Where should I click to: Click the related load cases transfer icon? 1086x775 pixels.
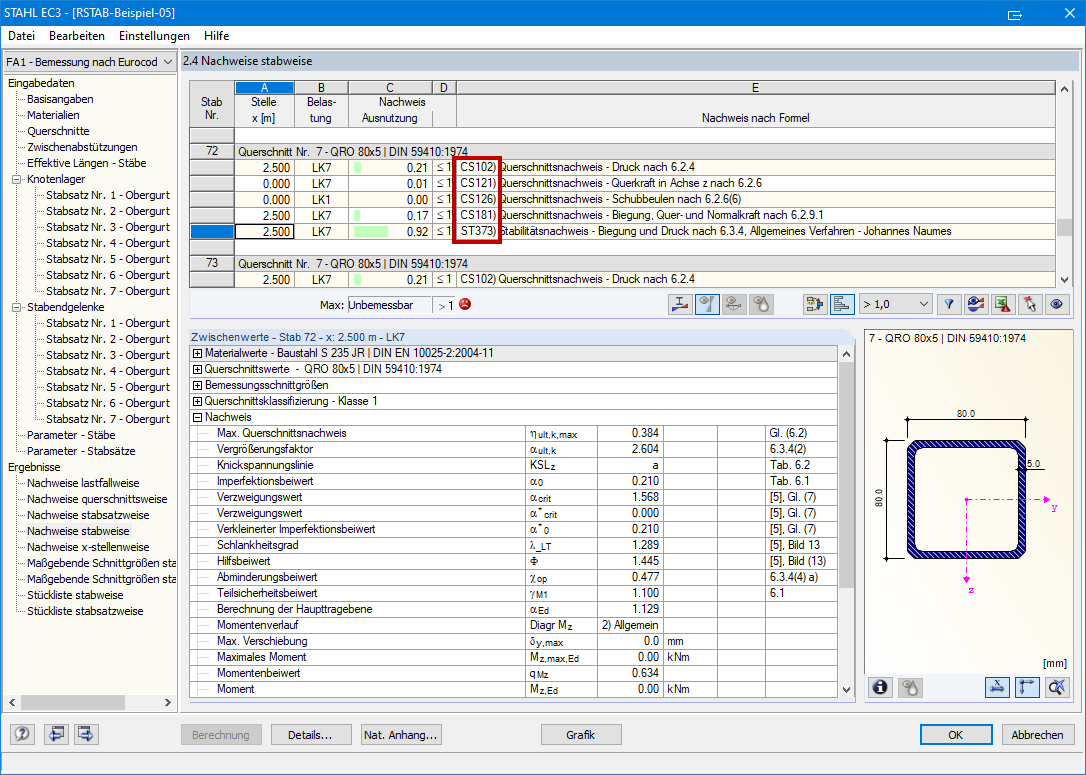pos(815,304)
